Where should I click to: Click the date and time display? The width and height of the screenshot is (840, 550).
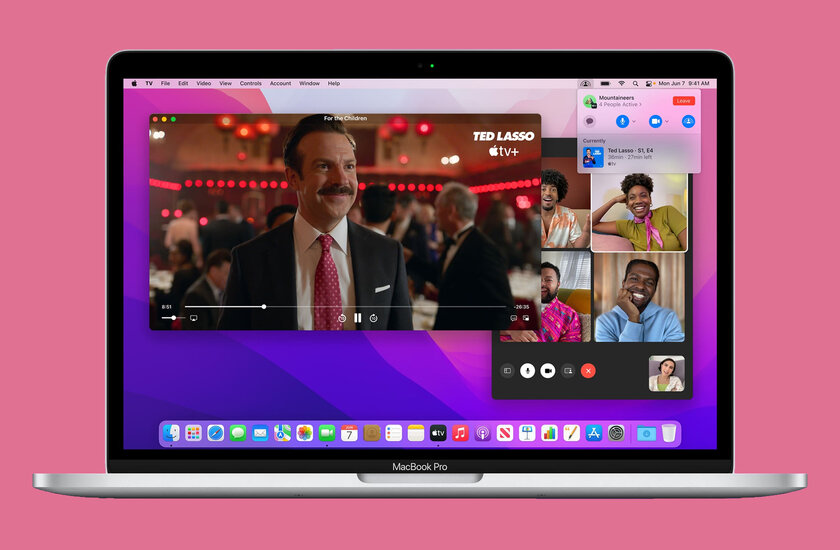click(x=684, y=84)
